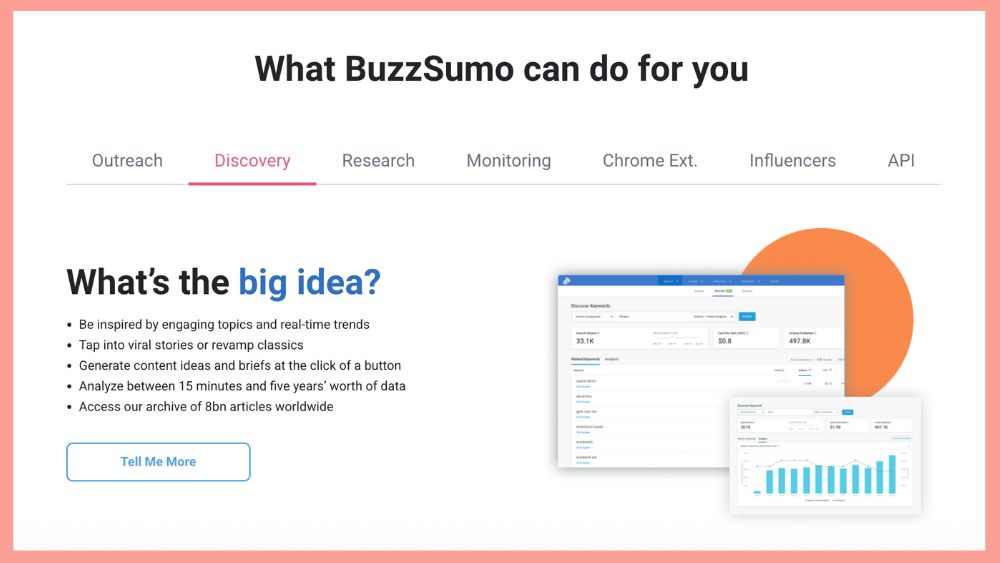Click bullet 'Analyze between 15 minutes and five years'

click(242, 386)
